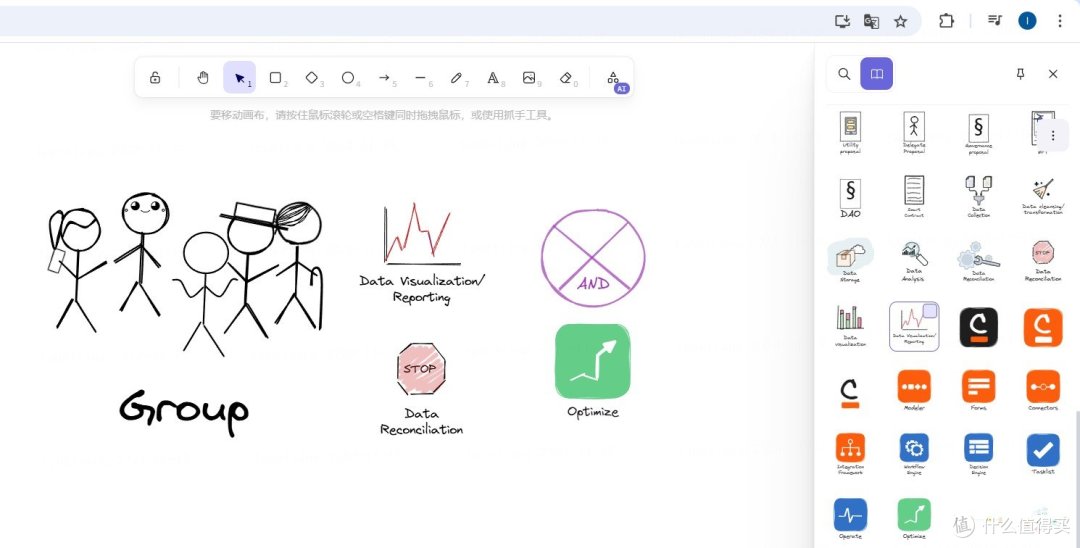Open the more tools AI menu
This screenshot has height=548, width=1080.
pyautogui.click(x=614, y=79)
